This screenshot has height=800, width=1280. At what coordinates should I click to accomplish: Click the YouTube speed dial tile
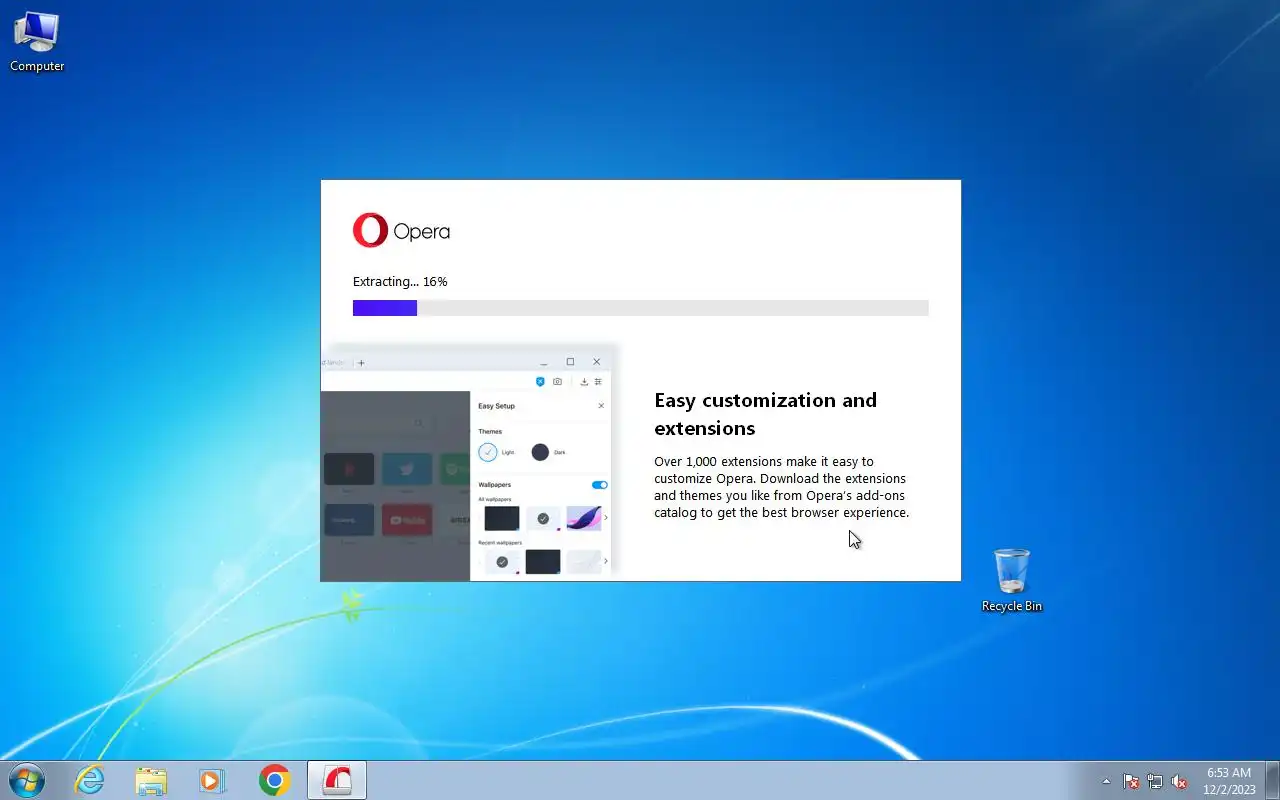pyautogui.click(x=406, y=520)
